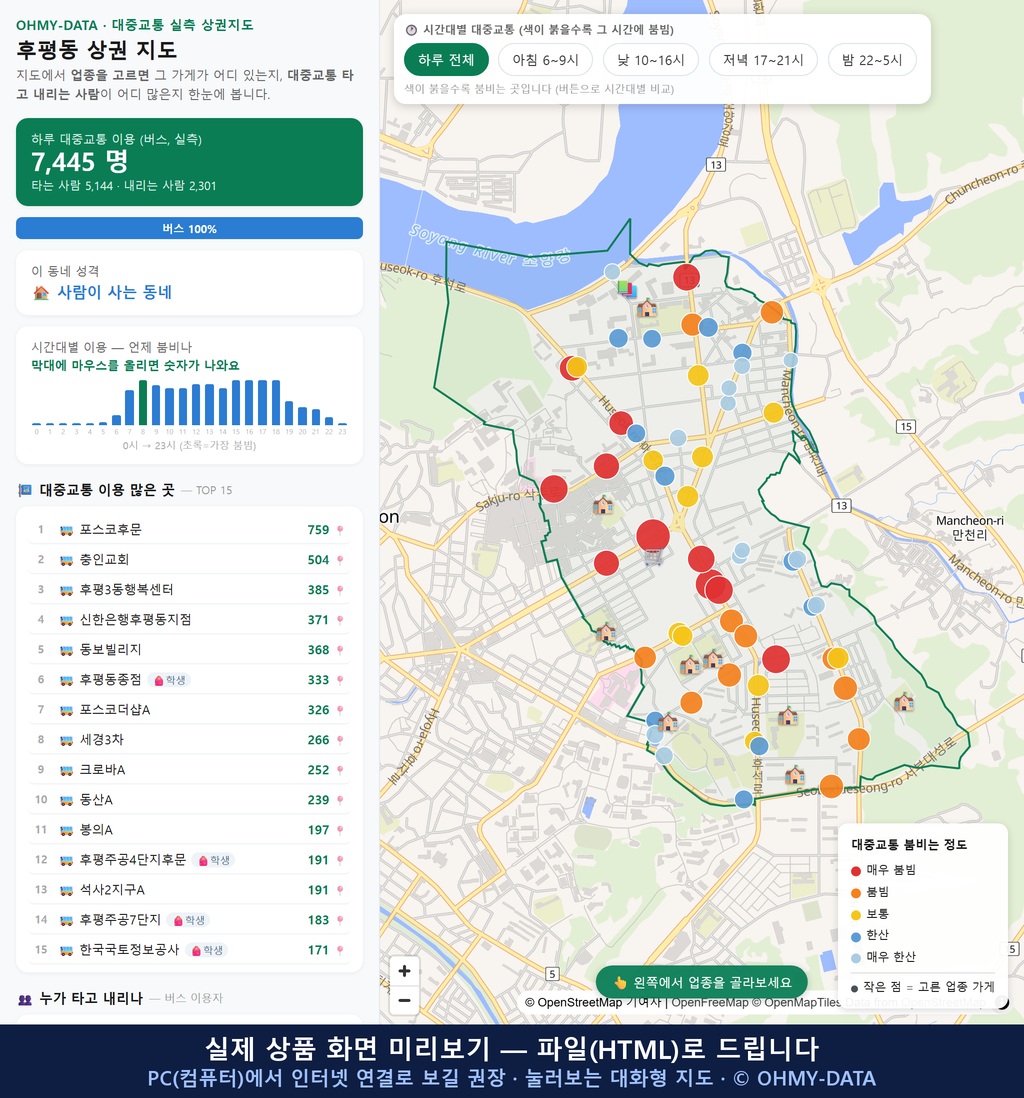Click the pin icon next to 후평3동행복센터
The width and height of the screenshot is (1024, 1098).
340,590
